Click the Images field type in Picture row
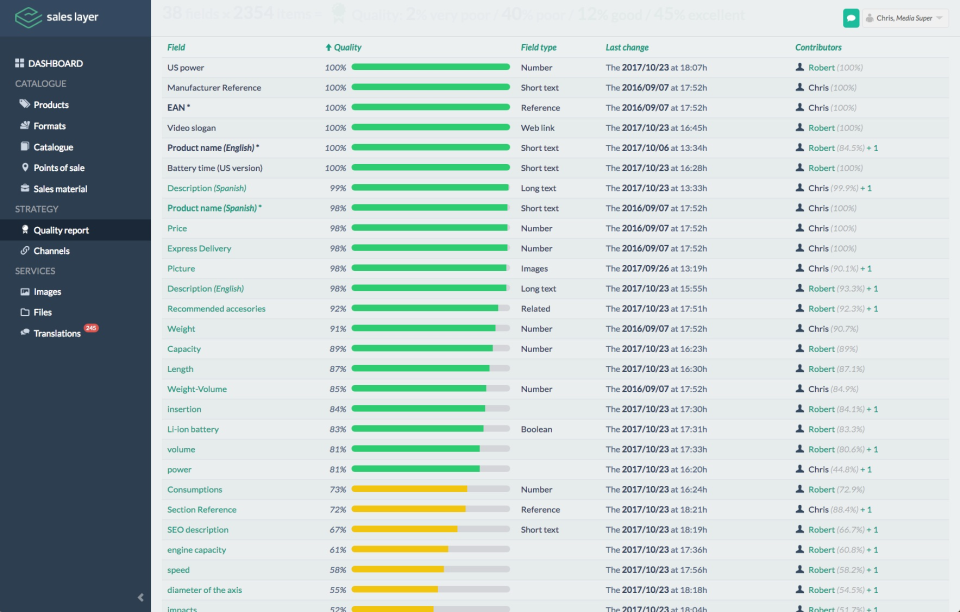960x612 pixels. coord(534,269)
